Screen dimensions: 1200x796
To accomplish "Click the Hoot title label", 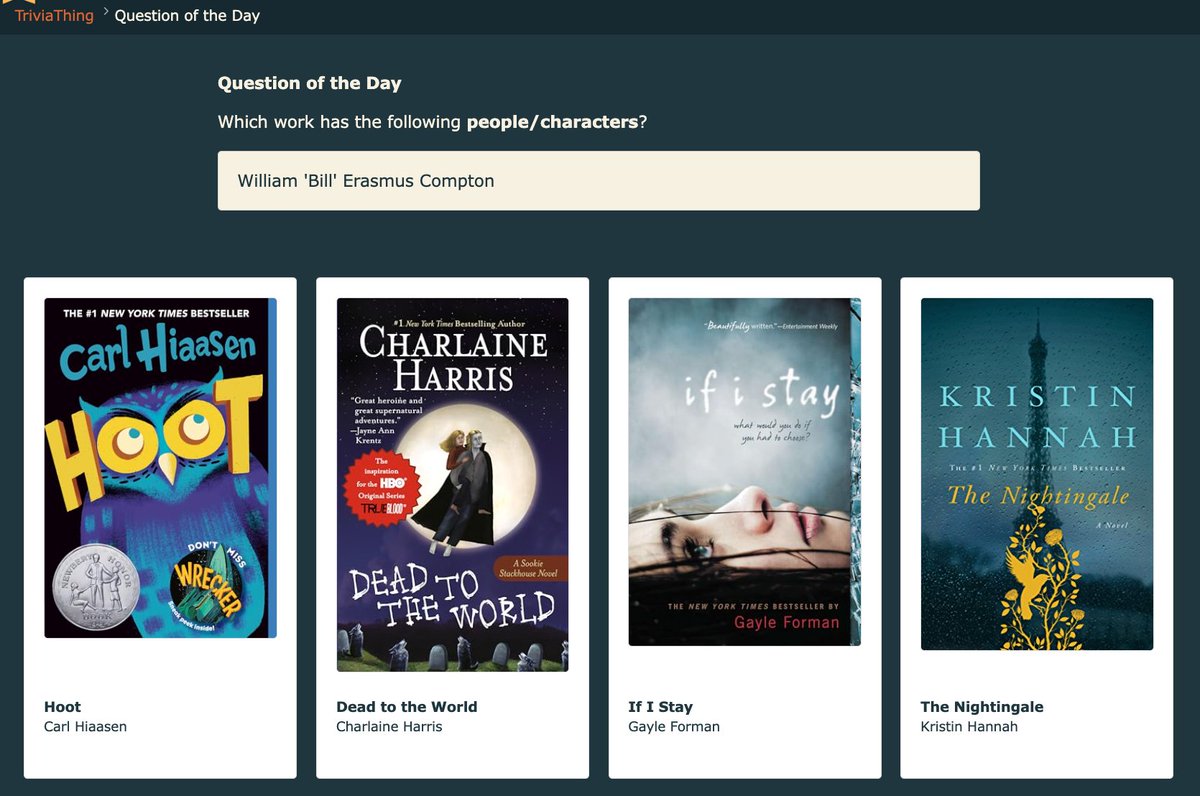I will click(62, 706).
